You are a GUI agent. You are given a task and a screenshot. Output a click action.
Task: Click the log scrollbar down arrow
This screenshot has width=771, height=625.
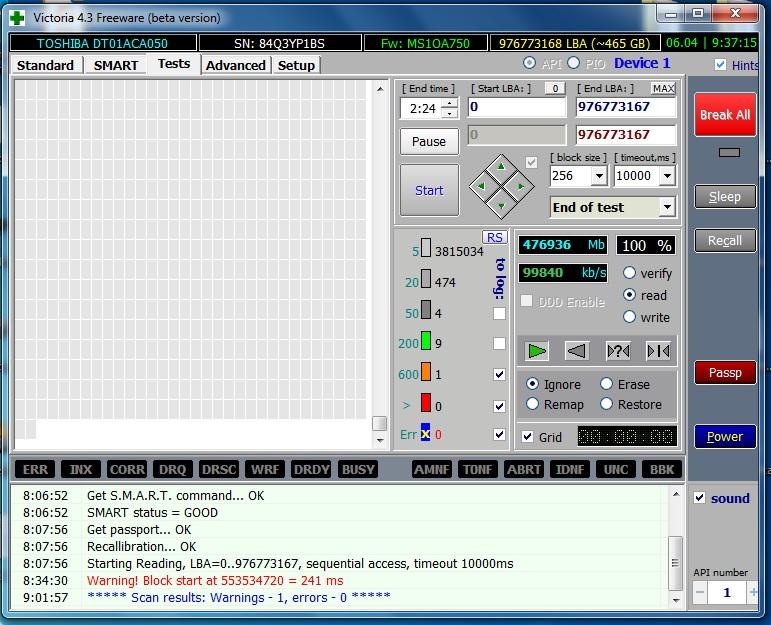pos(676,600)
